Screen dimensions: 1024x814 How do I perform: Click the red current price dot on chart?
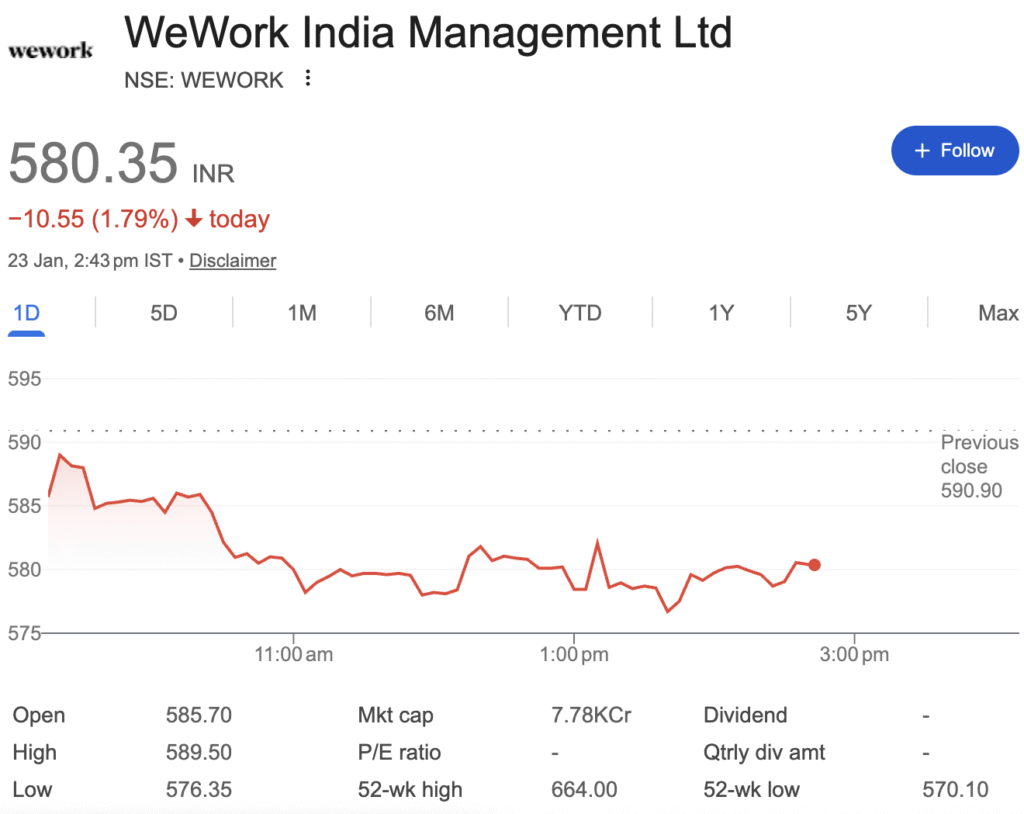[815, 565]
